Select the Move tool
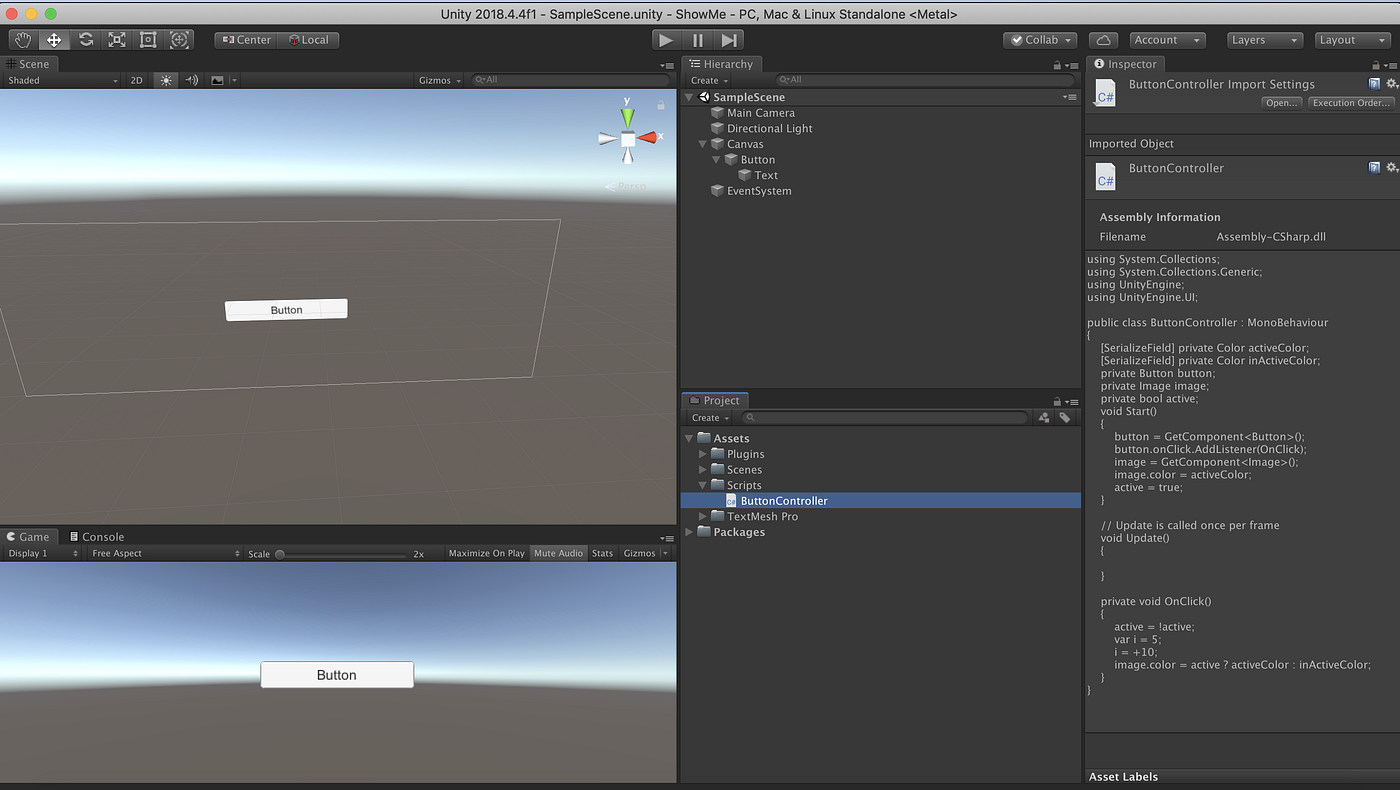 [x=54, y=40]
